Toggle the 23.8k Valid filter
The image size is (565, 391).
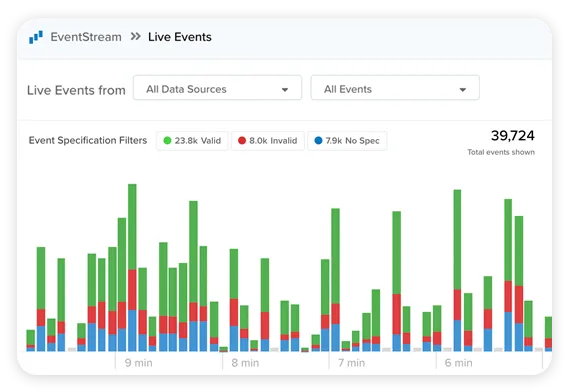192,141
